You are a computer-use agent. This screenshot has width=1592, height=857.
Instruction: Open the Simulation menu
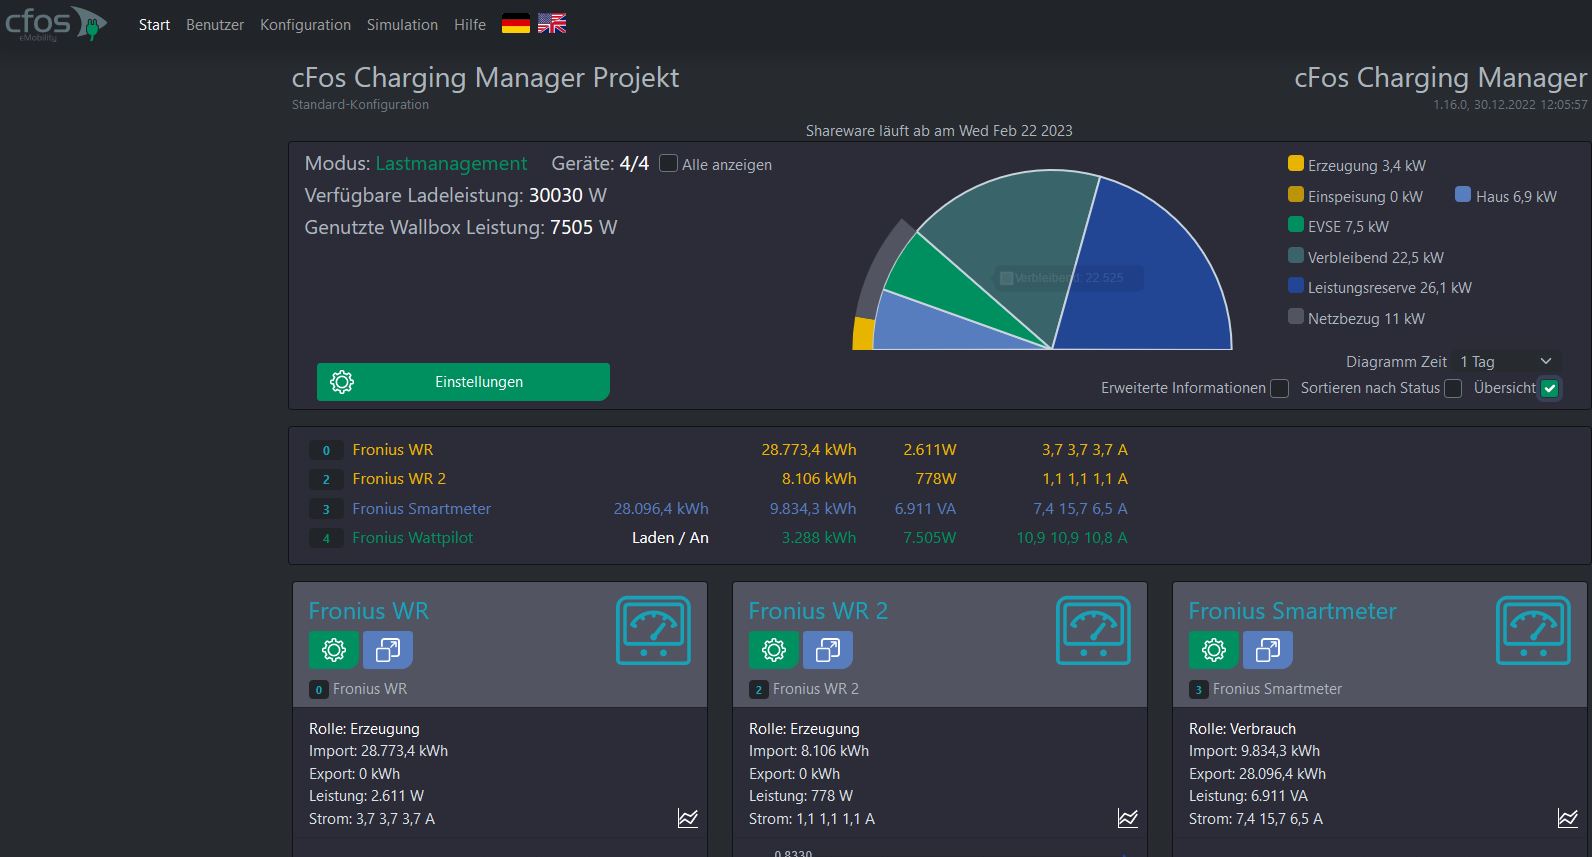pyautogui.click(x=402, y=24)
